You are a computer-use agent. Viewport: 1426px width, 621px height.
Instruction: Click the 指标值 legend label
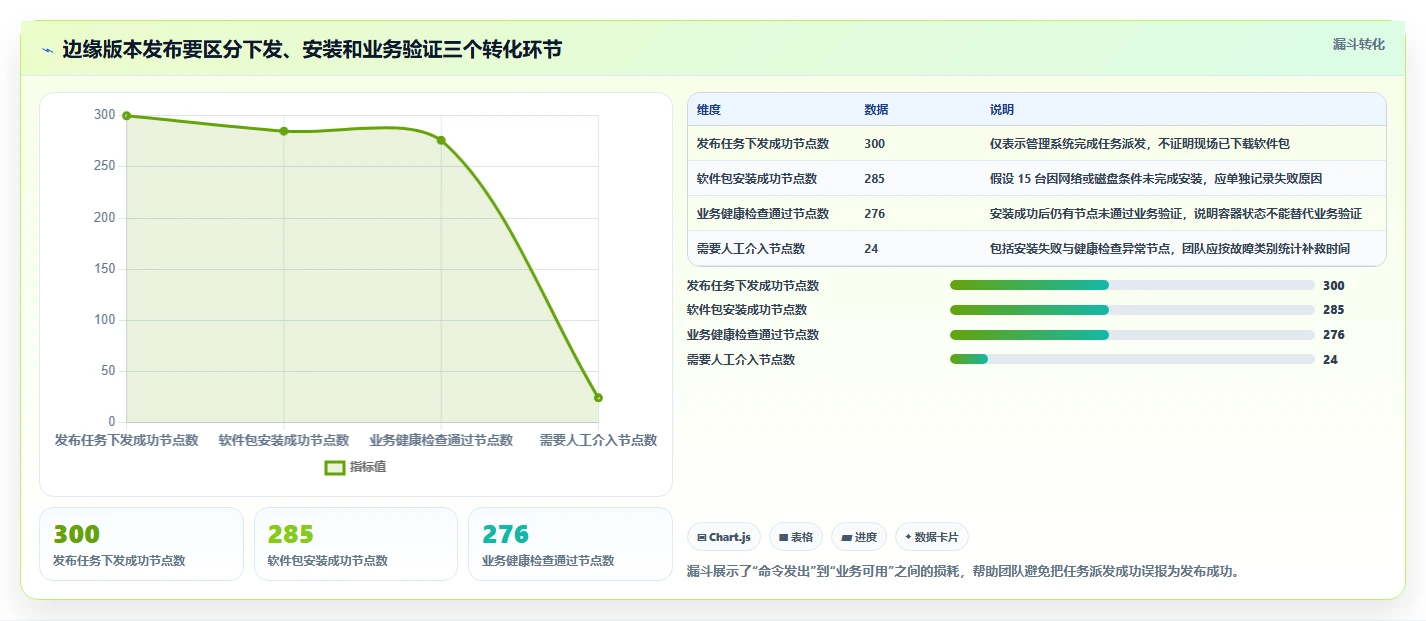[x=368, y=467]
